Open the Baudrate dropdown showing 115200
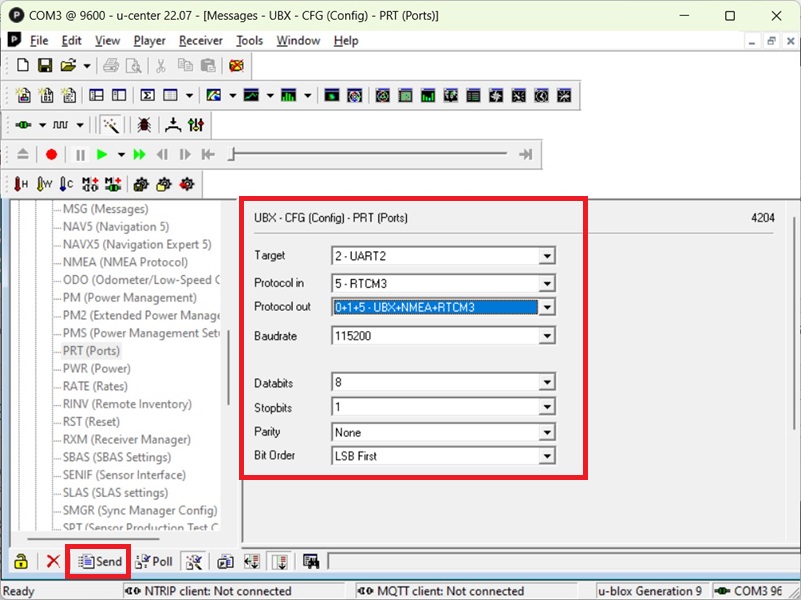Screen dimensions: 801x600 point(547,336)
